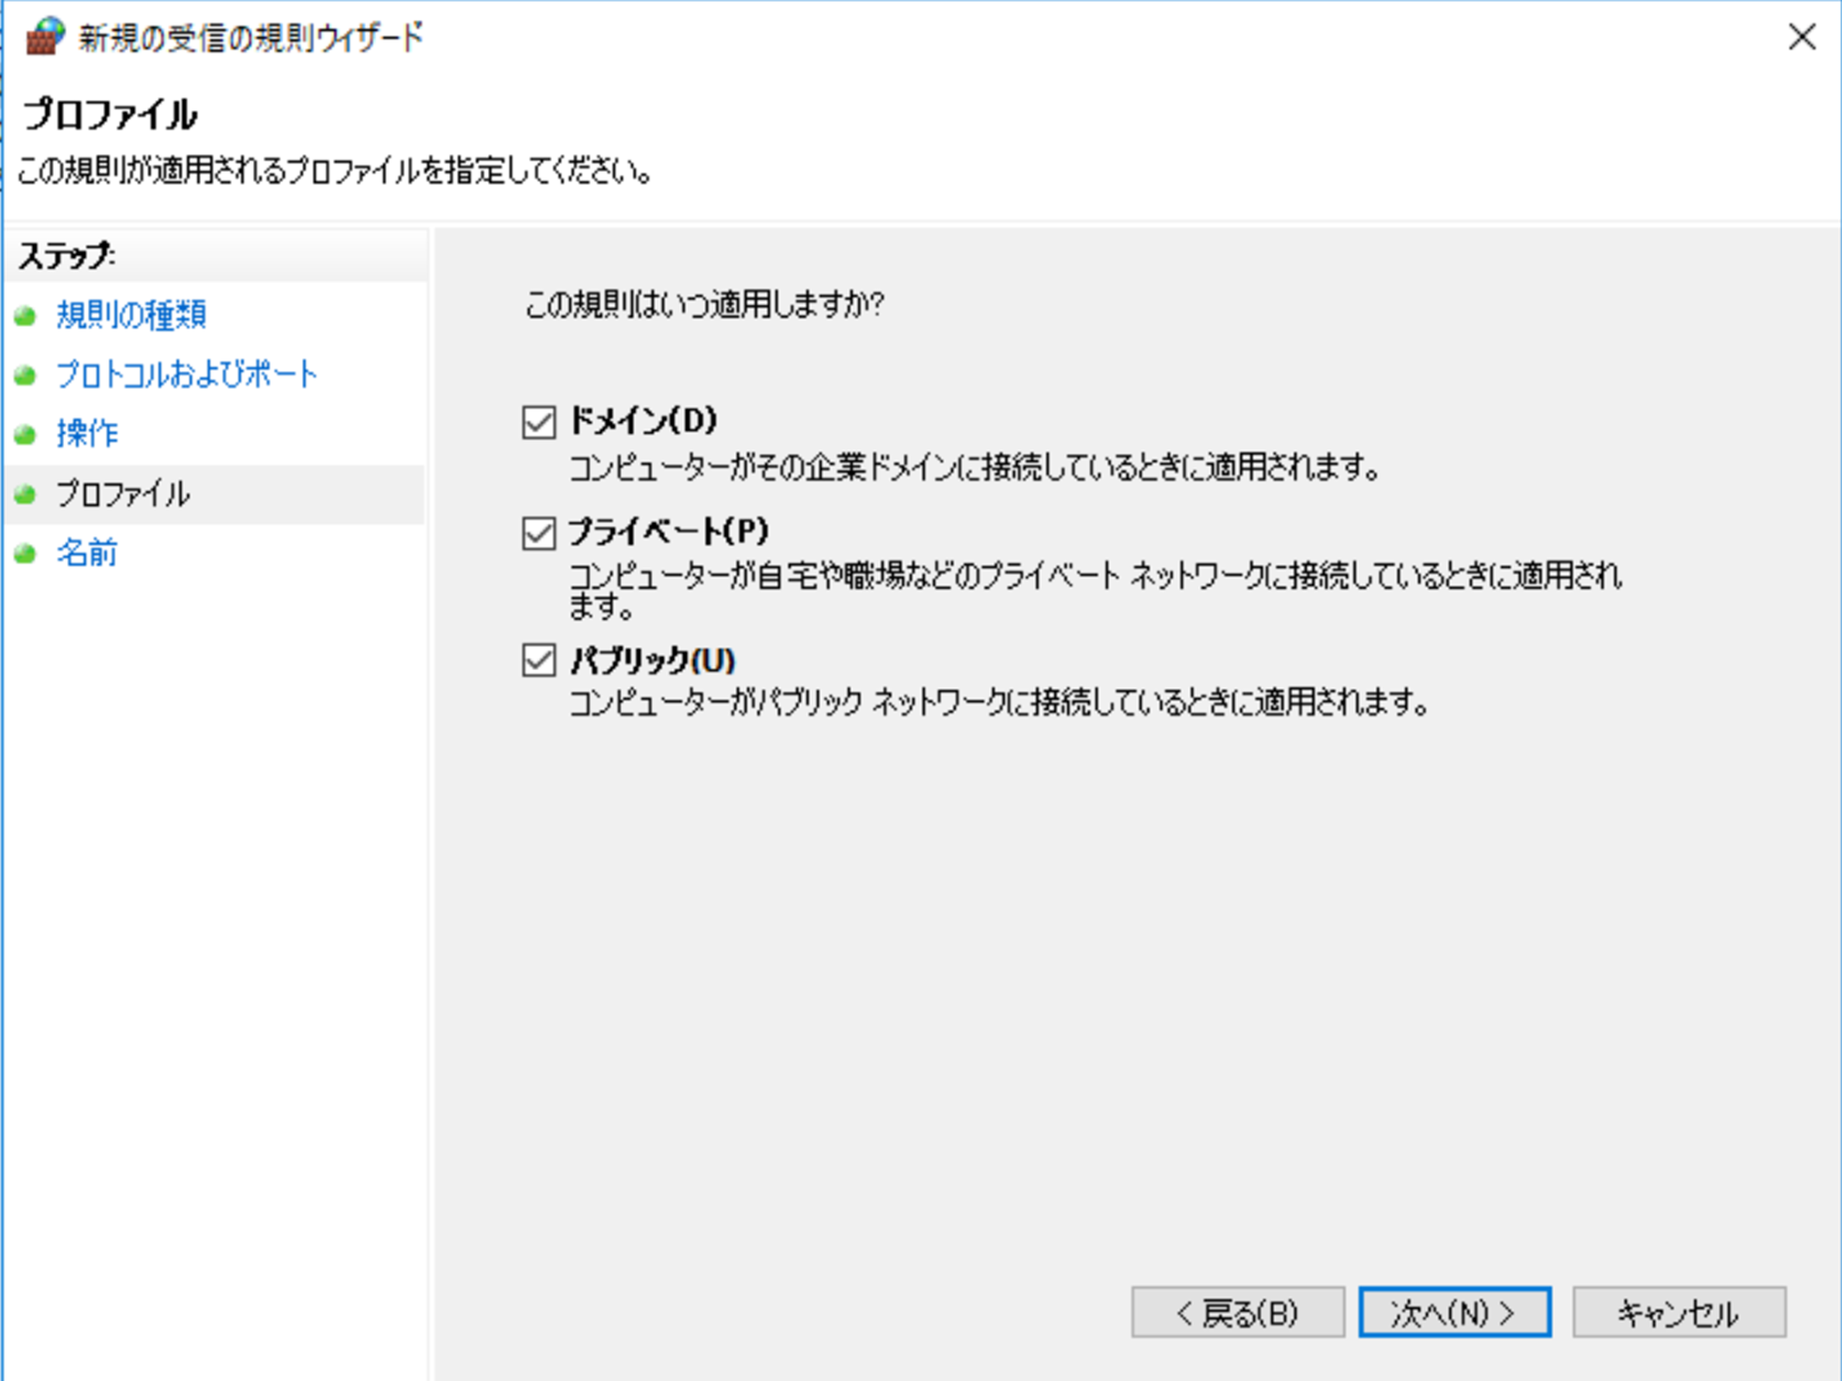The height and width of the screenshot is (1381, 1842).
Task: Click the green dot beside プロトコルおよびポート
Action: 26,374
